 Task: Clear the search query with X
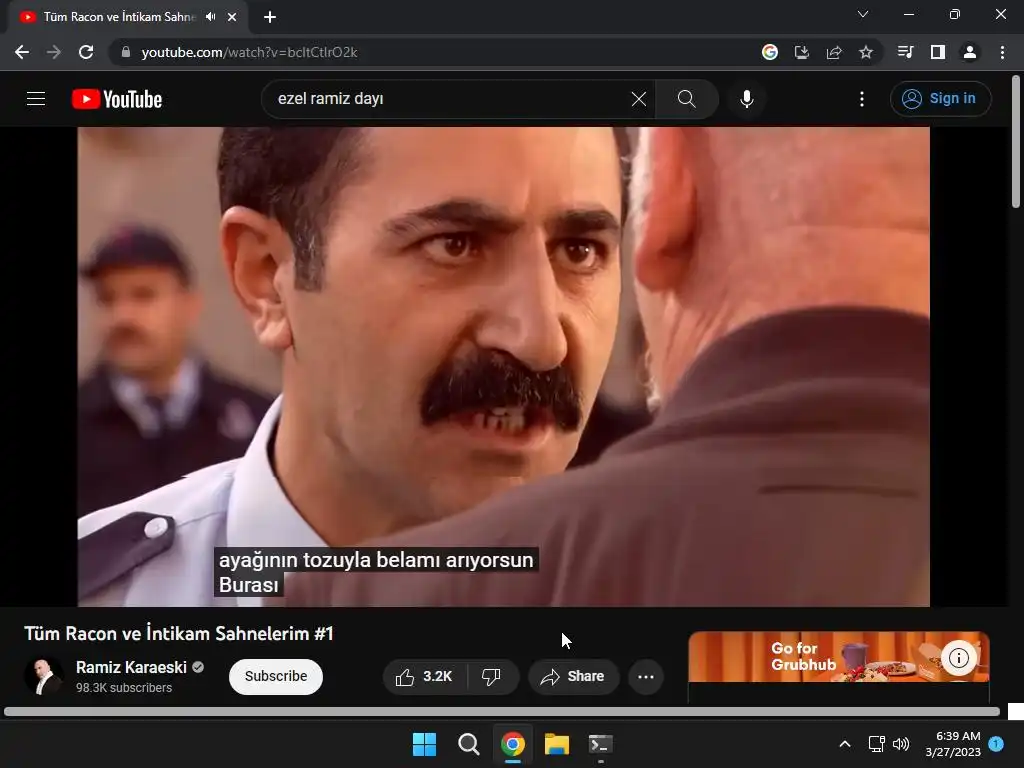(639, 99)
